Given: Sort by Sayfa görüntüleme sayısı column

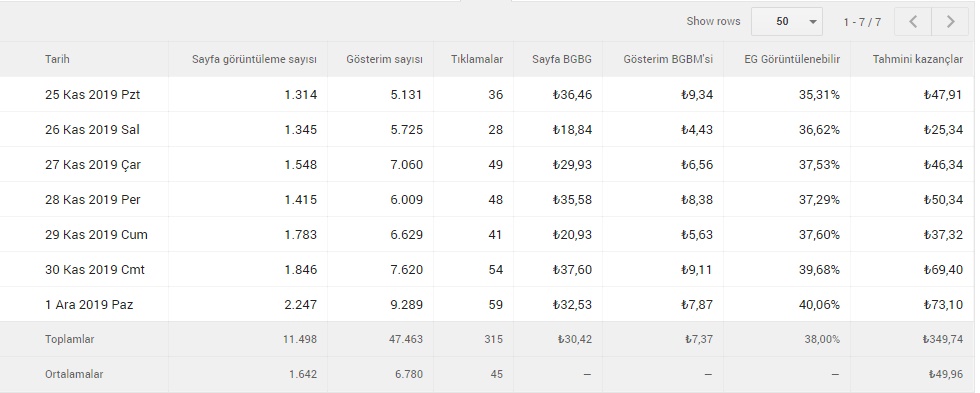Looking at the screenshot, I should pos(254,59).
